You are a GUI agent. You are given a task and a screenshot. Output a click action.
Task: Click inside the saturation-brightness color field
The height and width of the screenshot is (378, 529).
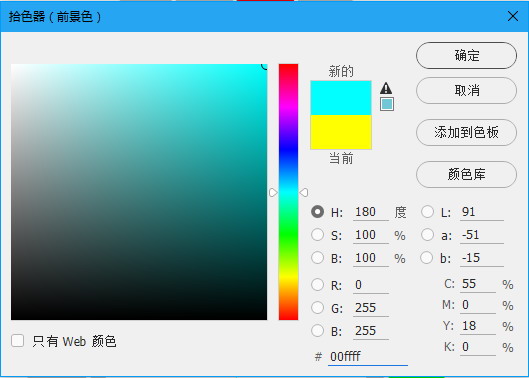(x=139, y=192)
